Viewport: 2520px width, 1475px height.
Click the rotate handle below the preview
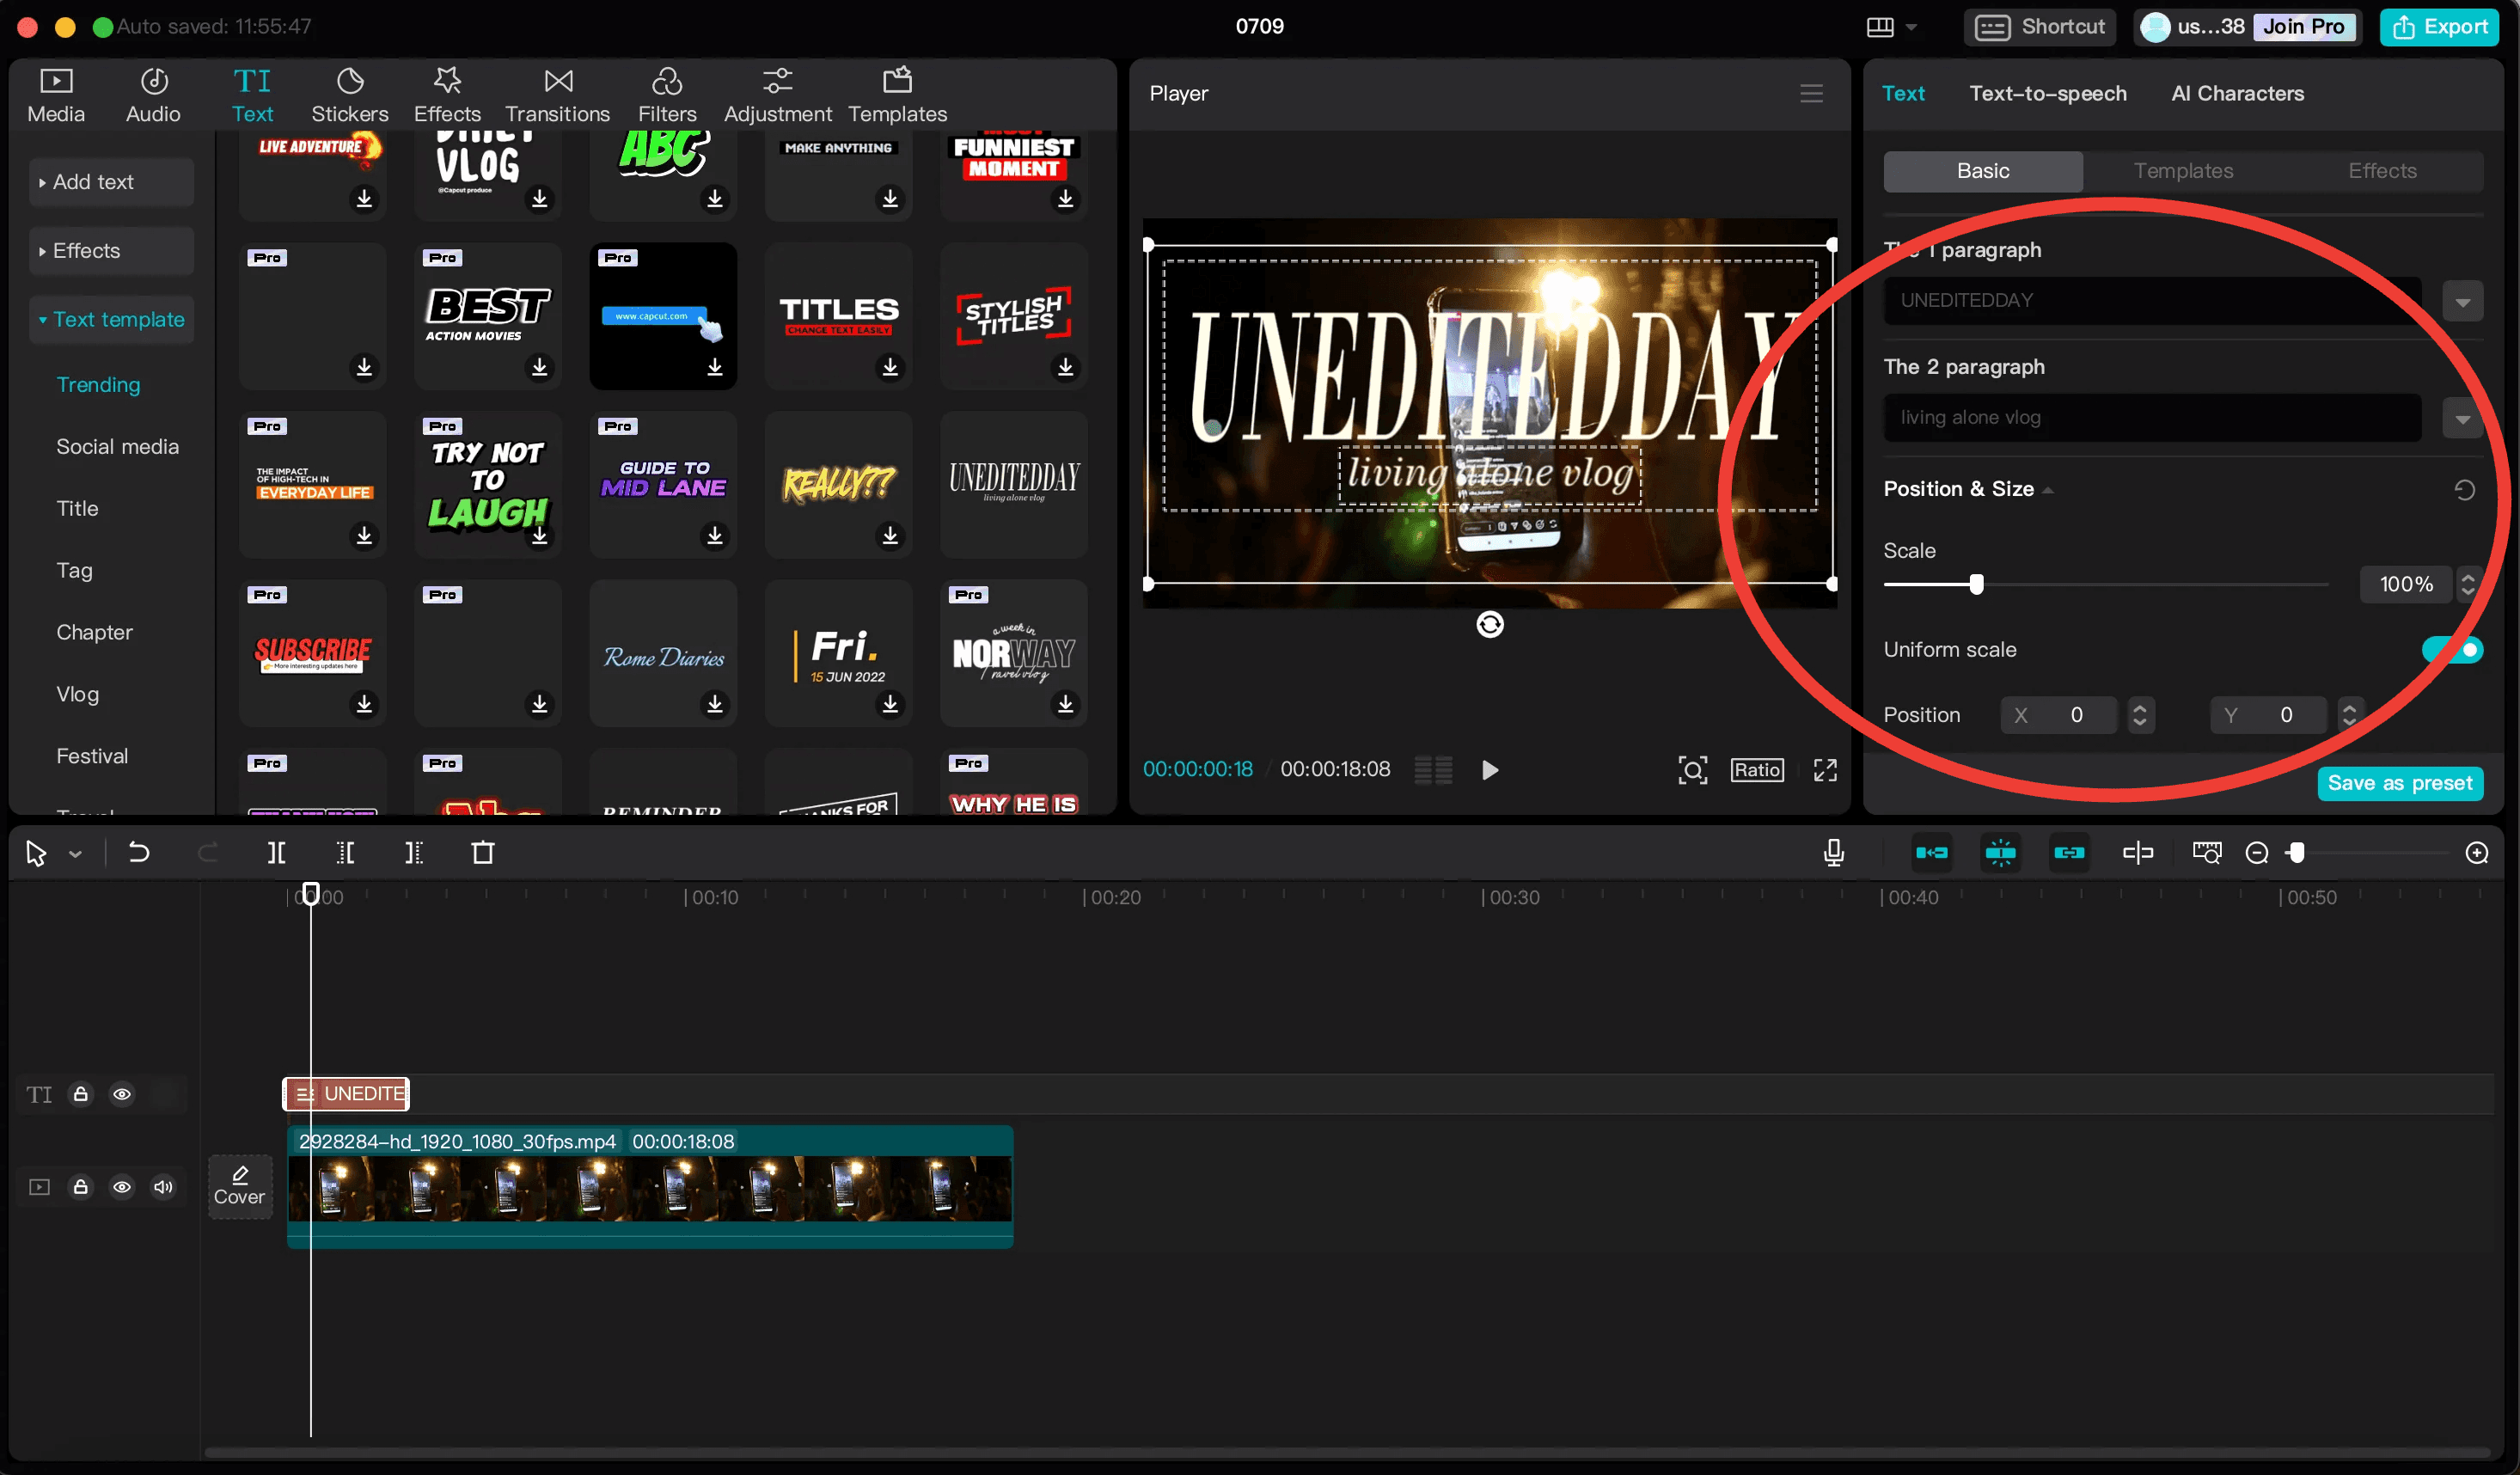pos(1489,624)
